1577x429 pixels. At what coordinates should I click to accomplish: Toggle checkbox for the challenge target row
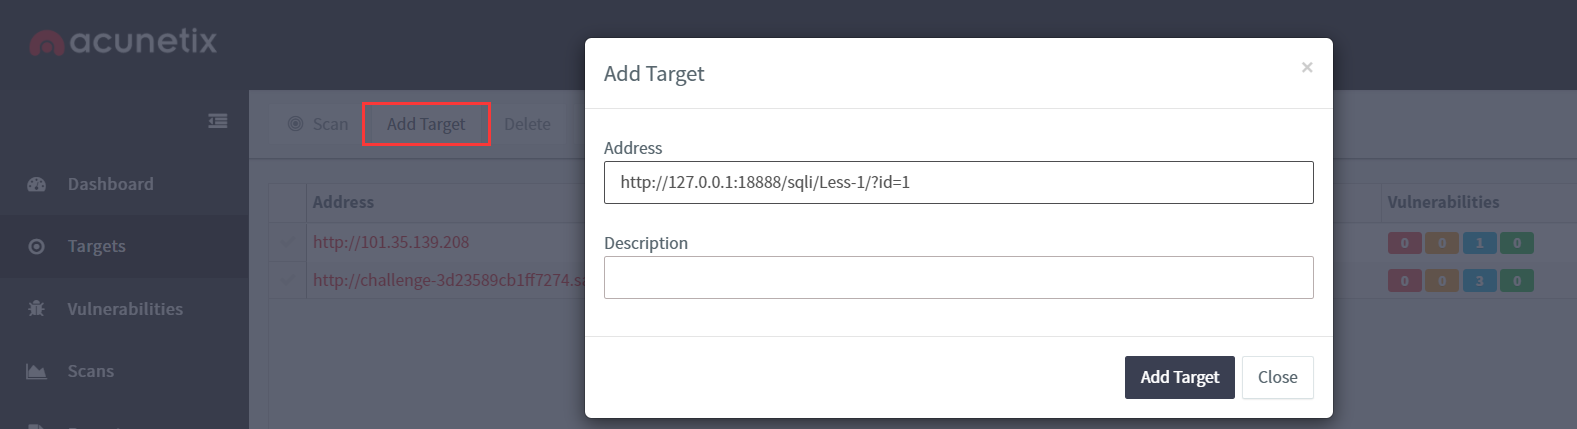coord(288,280)
